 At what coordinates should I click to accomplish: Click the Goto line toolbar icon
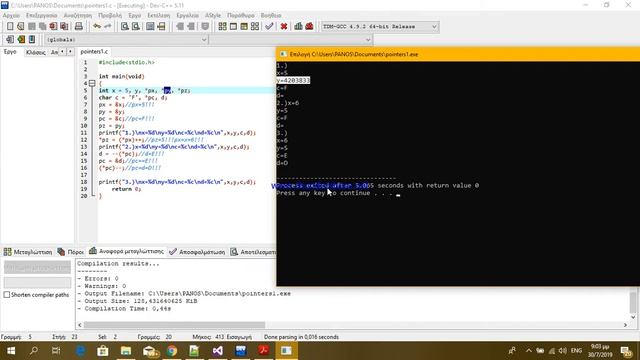click(161, 27)
